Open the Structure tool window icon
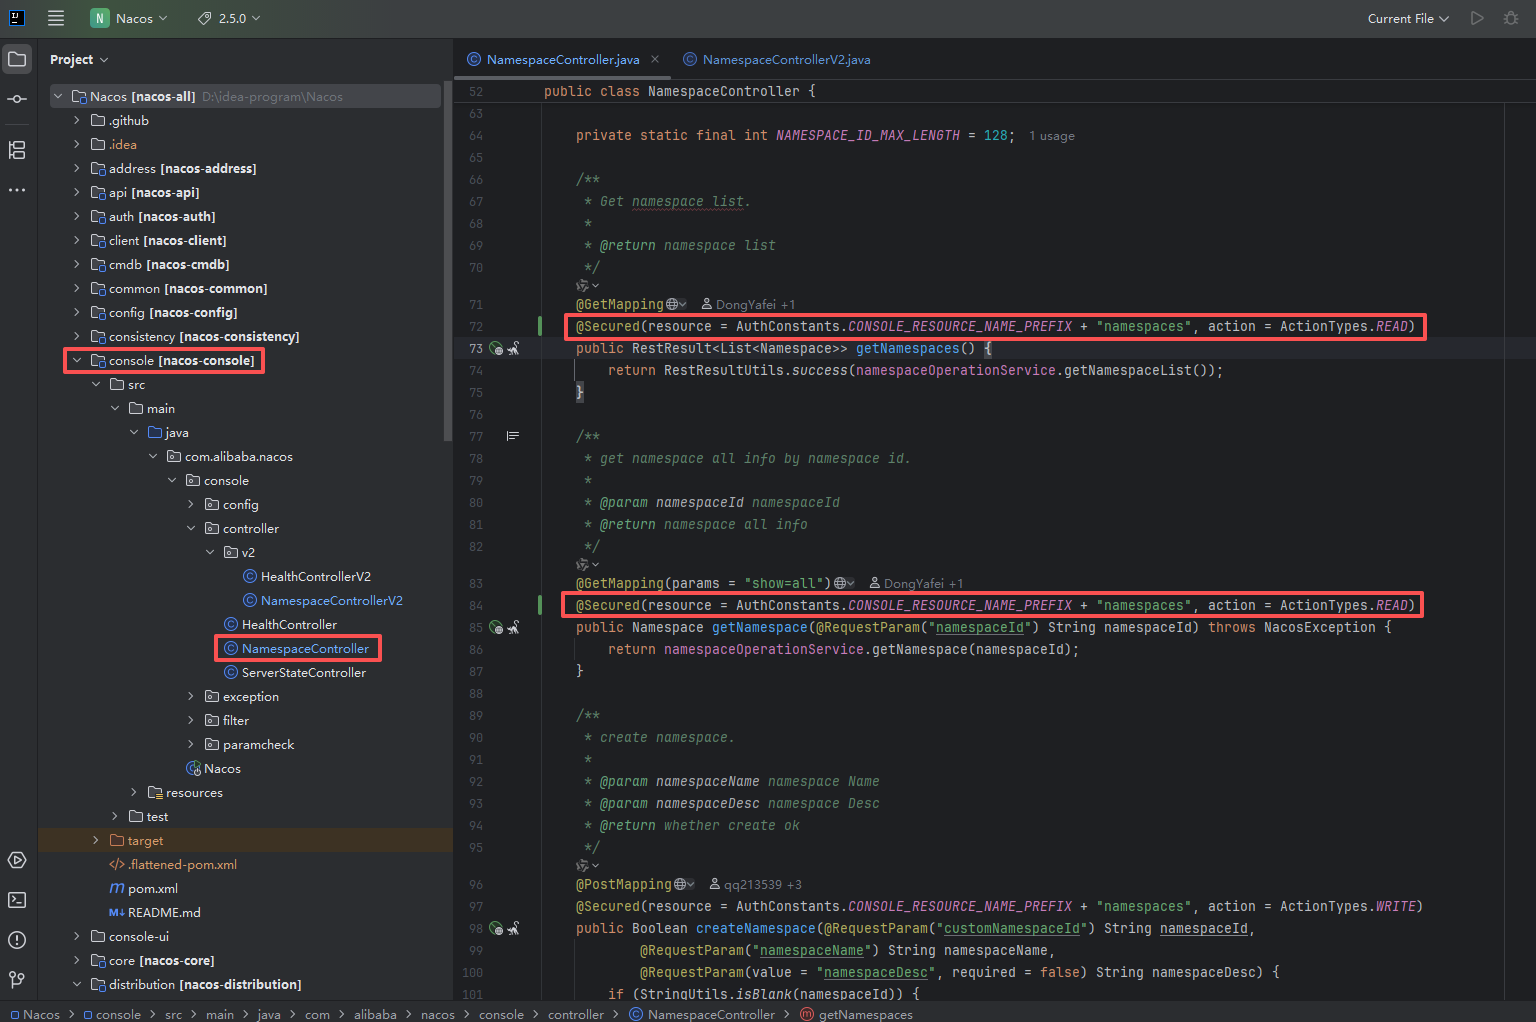This screenshot has width=1536, height=1022. [x=17, y=150]
